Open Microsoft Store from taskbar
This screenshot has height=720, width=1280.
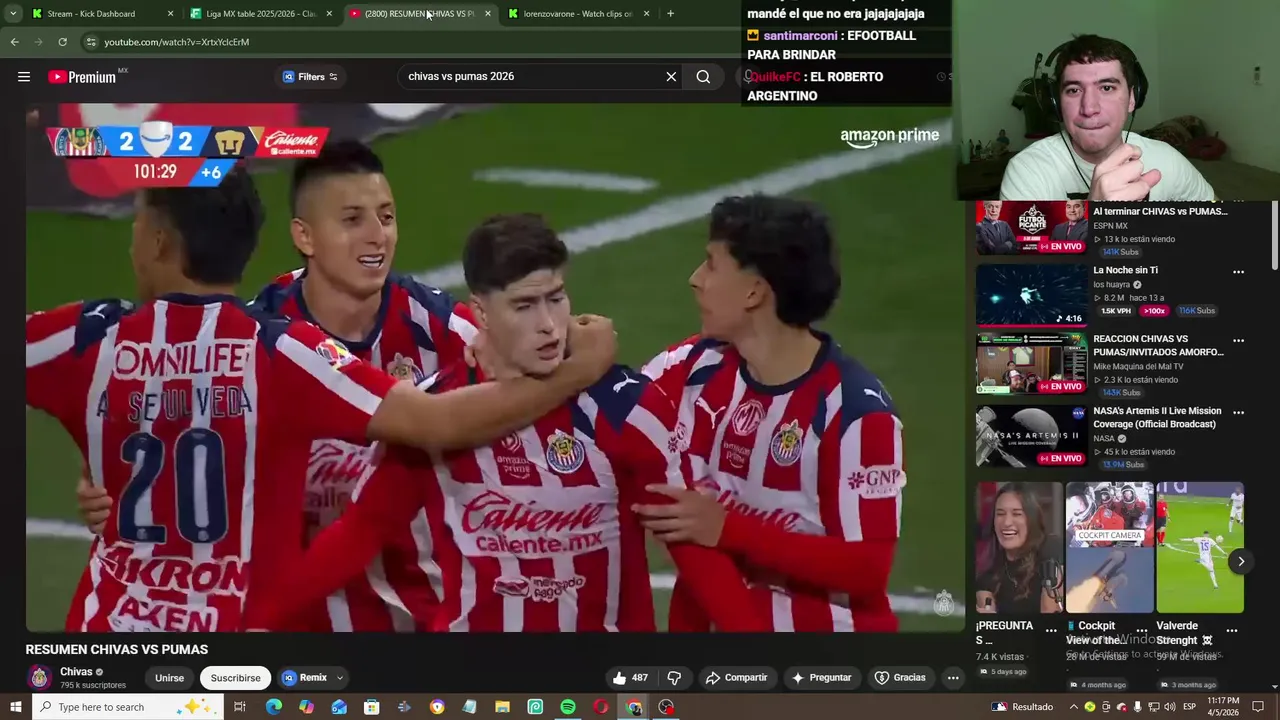371,707
